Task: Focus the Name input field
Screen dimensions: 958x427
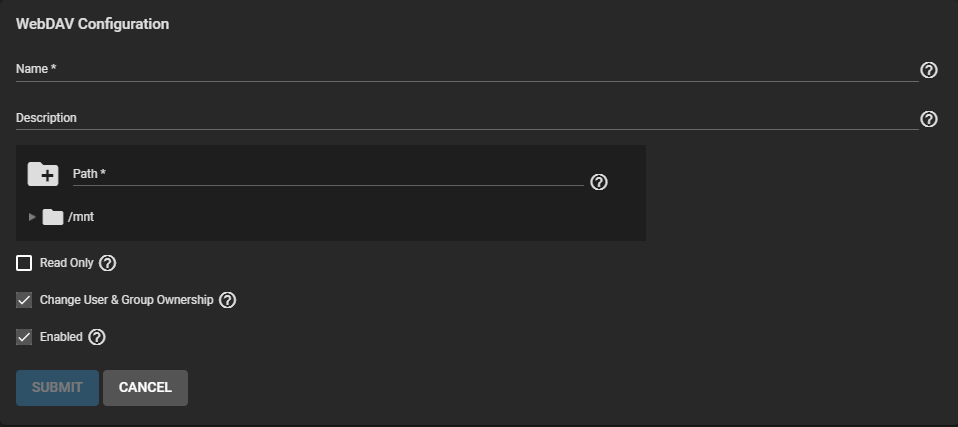Action: [x=466, y=69]
